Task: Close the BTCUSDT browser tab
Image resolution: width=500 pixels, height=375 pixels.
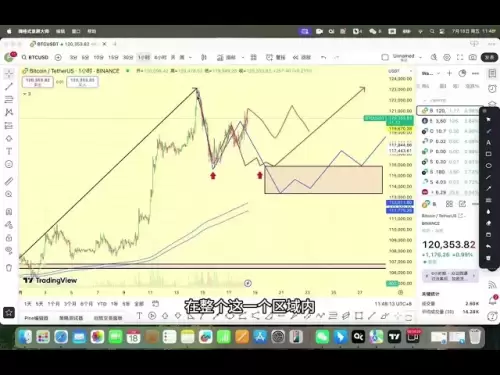Action: coord(104,44)
